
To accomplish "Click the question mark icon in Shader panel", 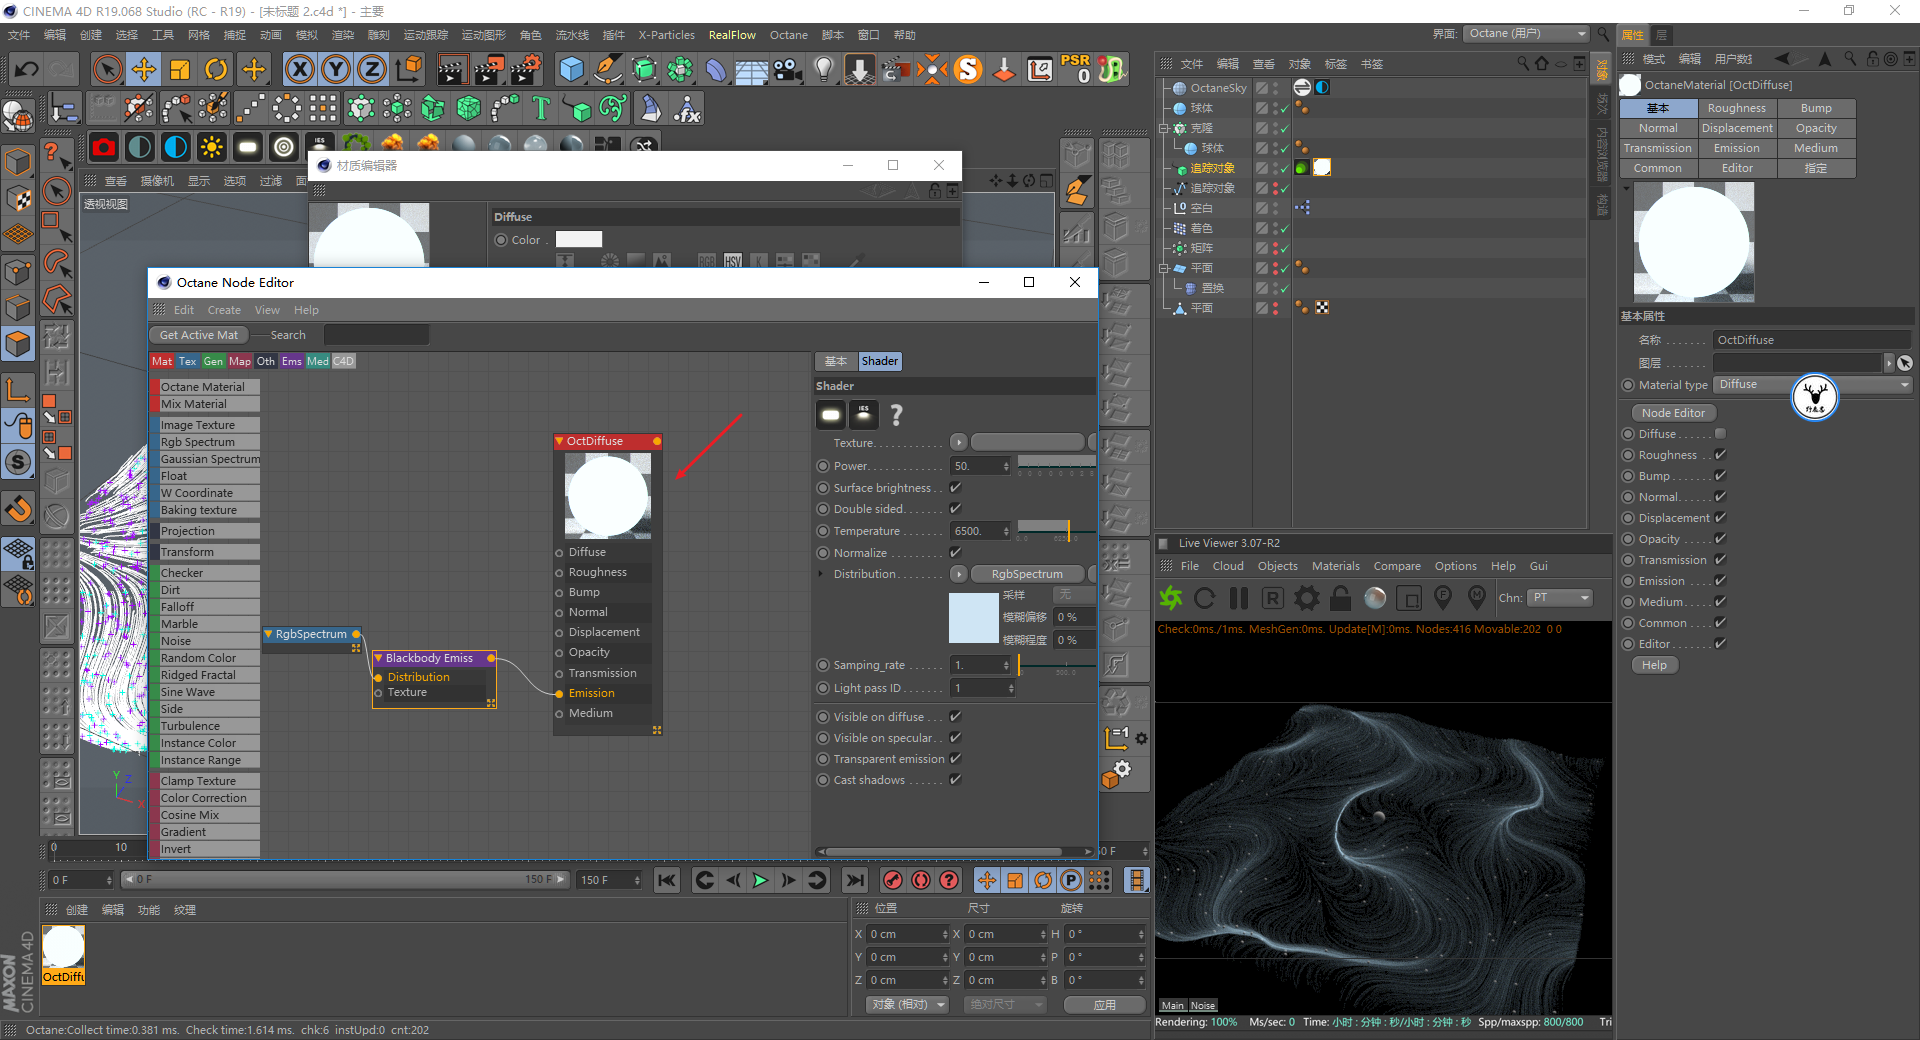I will pyautogui.click(x=896, y=415).
